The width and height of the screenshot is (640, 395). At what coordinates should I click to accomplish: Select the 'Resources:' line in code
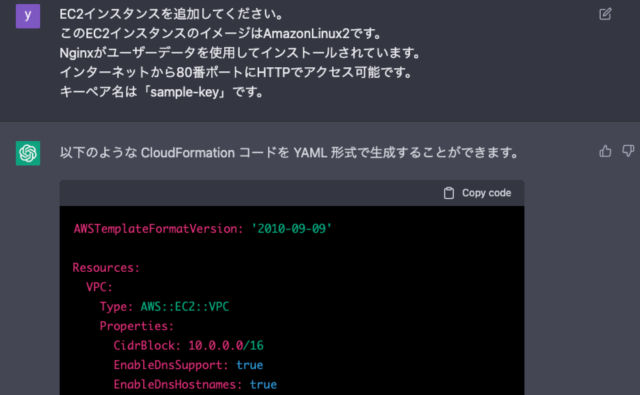pyautogui.click(x=106, y=268)
